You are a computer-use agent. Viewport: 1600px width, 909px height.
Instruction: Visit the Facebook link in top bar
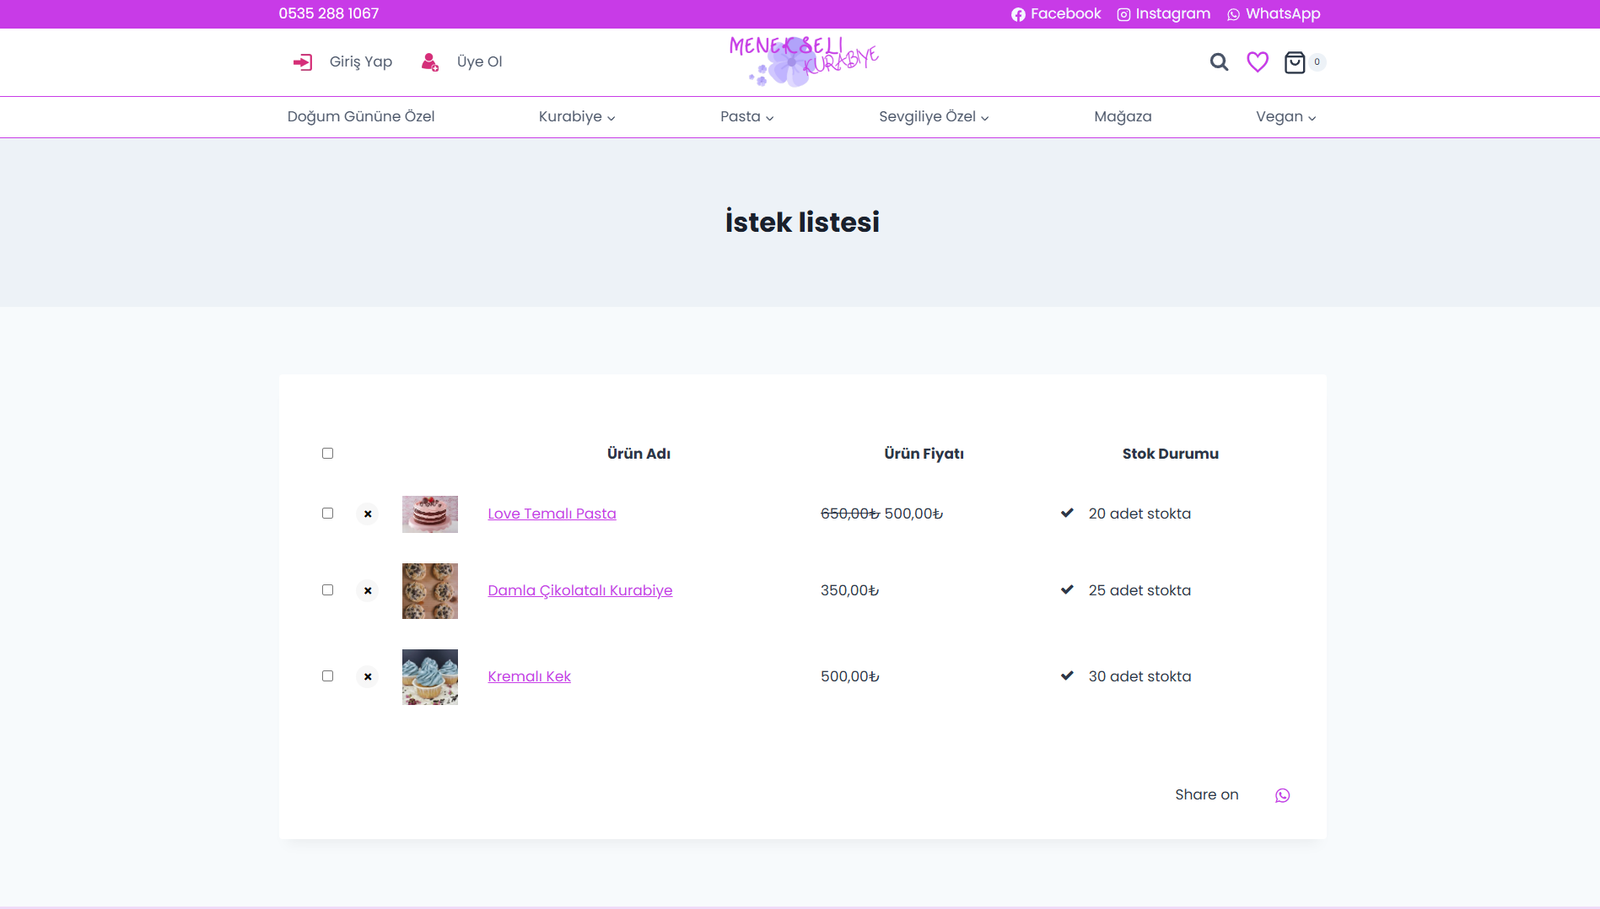tap(1055, 14)
